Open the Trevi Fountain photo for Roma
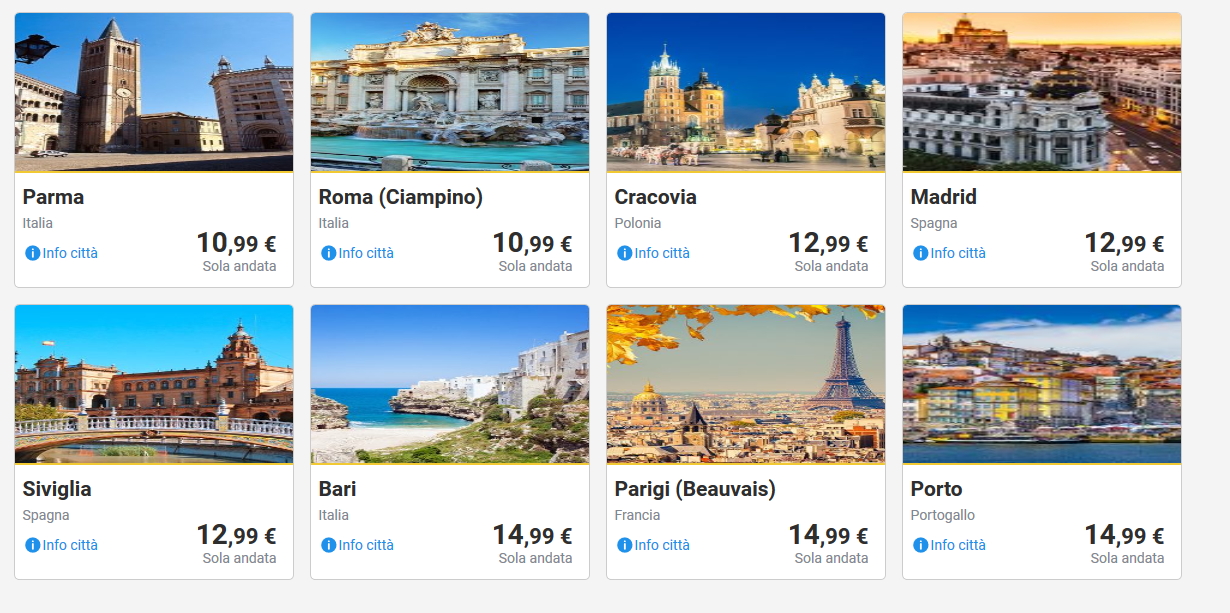The image size is (1230, 613). point(450,92)
